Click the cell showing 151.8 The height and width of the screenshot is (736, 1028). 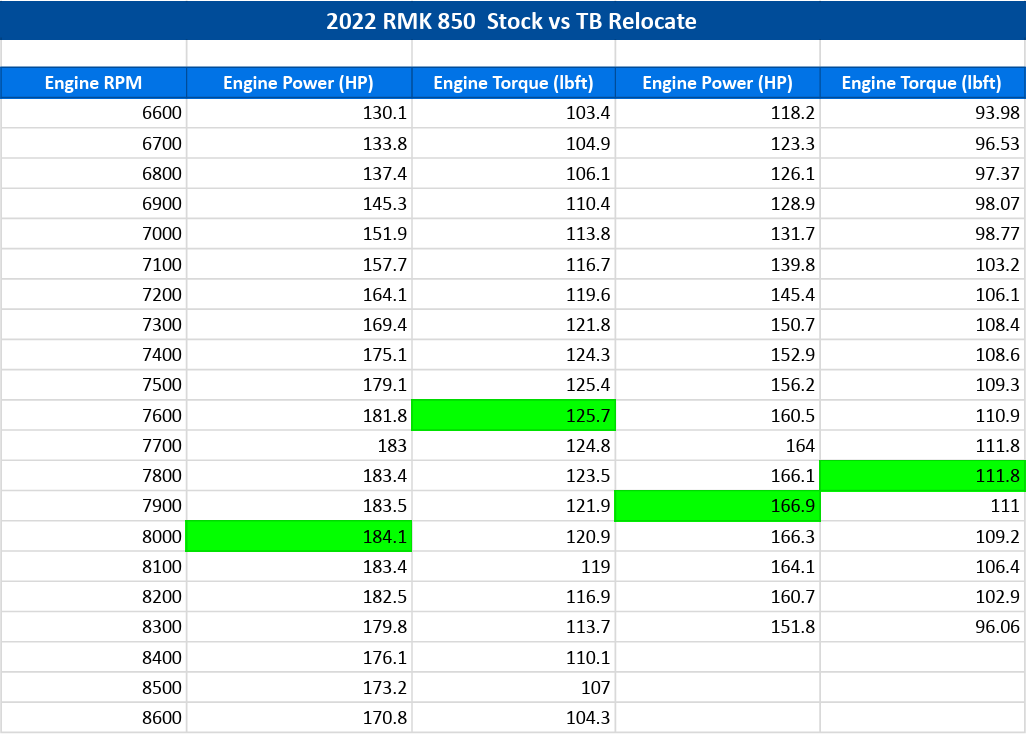click(x=717, y=627)
